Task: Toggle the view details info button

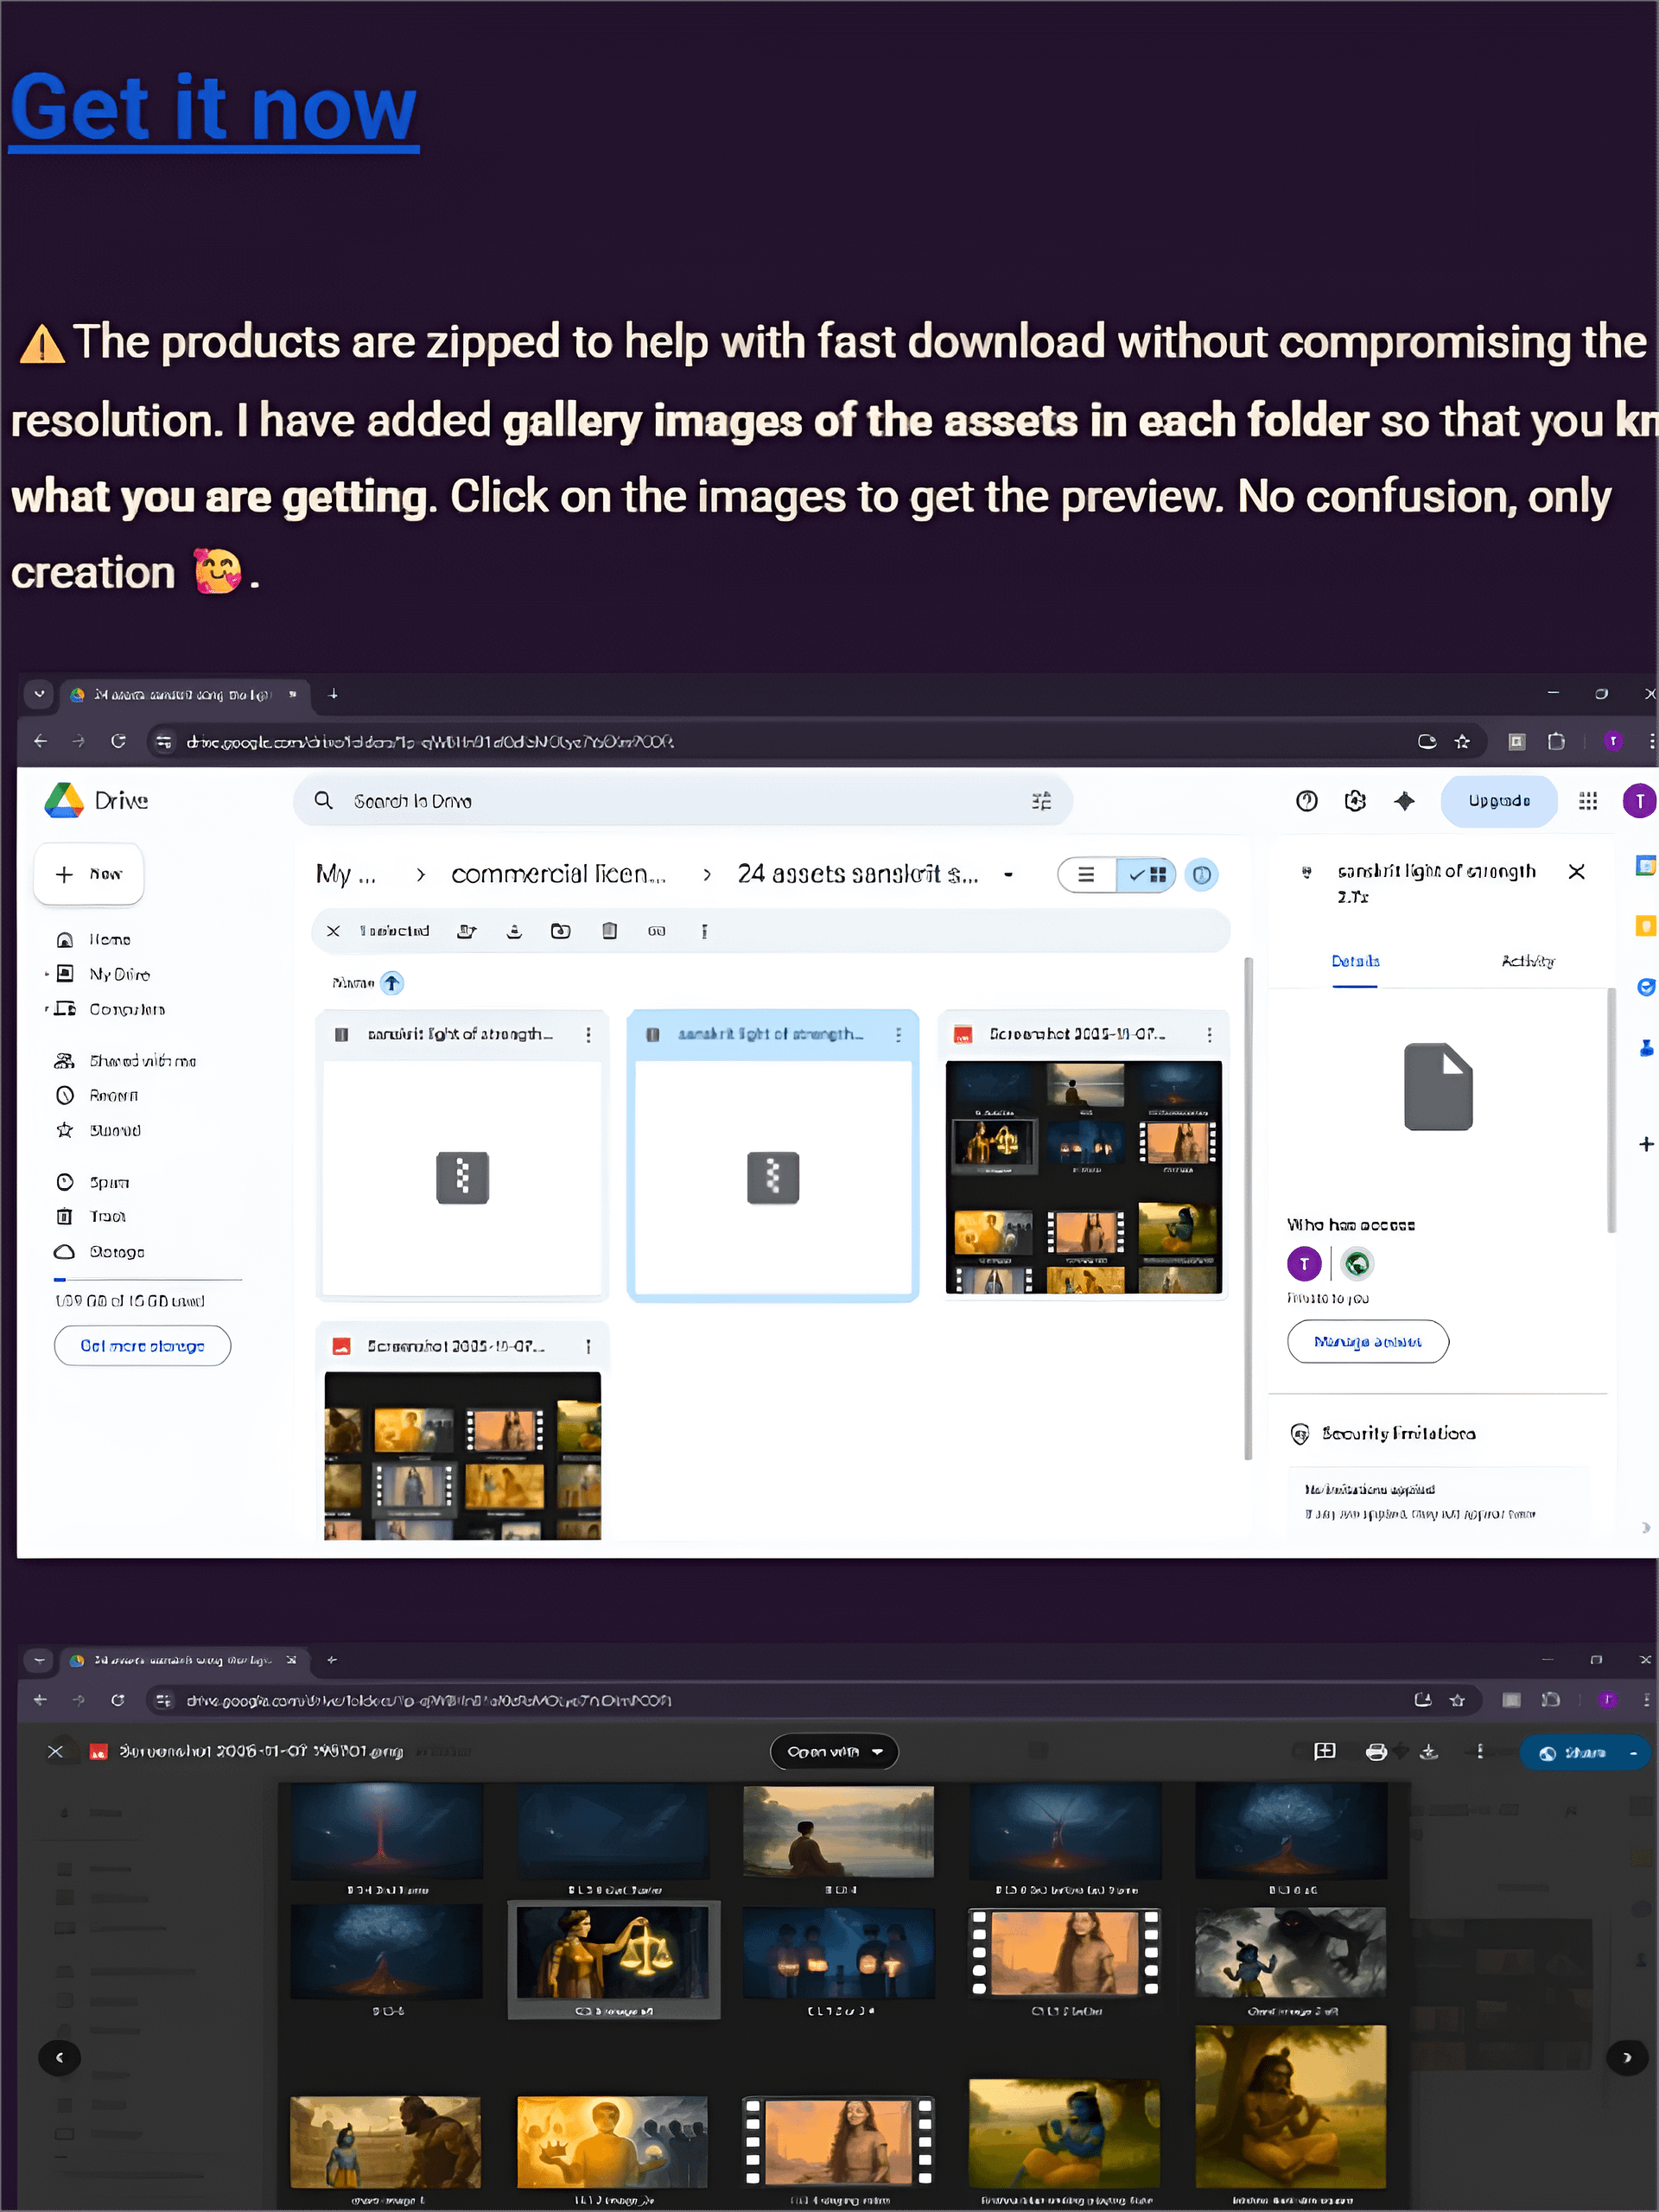Action: point(1201,875)
